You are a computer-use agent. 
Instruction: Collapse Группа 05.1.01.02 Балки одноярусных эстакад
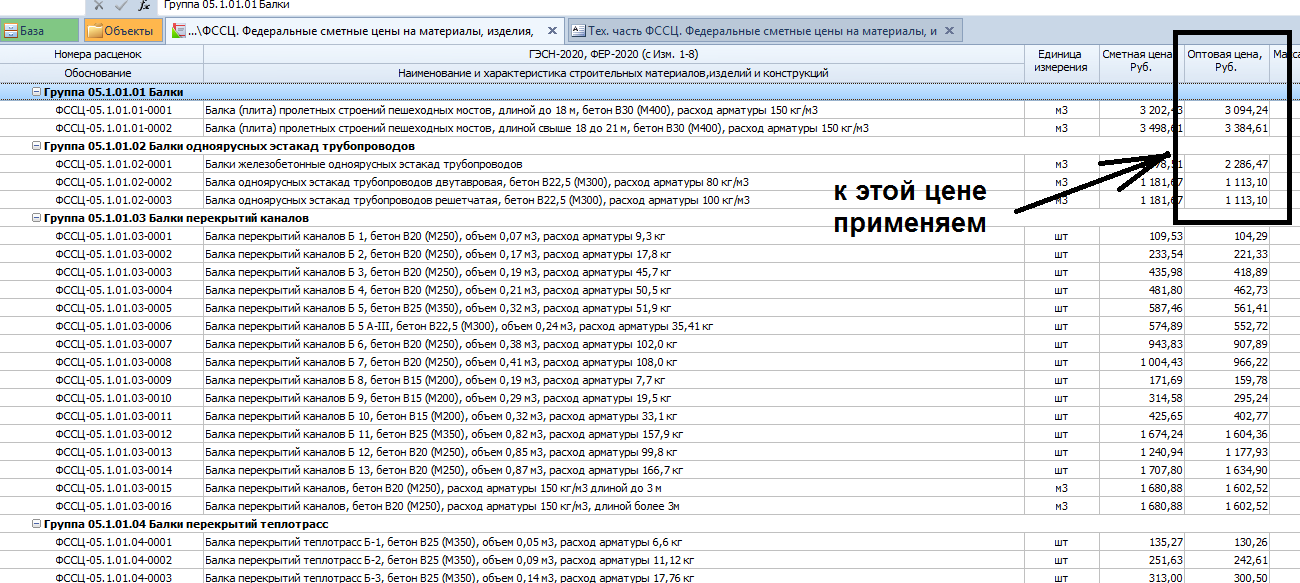tap(37, 146)
